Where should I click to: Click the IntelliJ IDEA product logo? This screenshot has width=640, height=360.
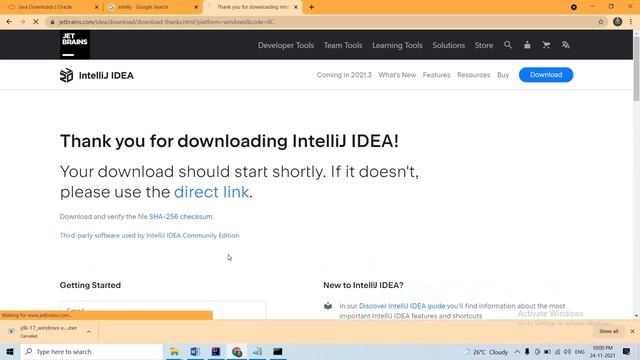97,76
